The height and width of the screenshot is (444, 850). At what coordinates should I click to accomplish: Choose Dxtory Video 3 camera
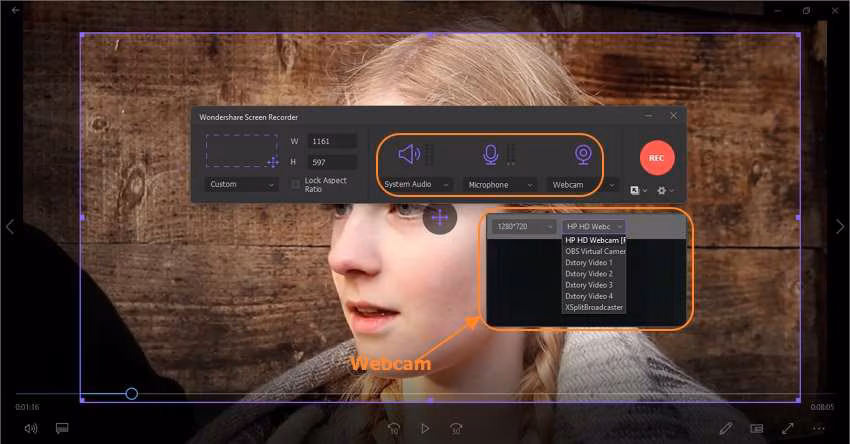click(594, 285)
